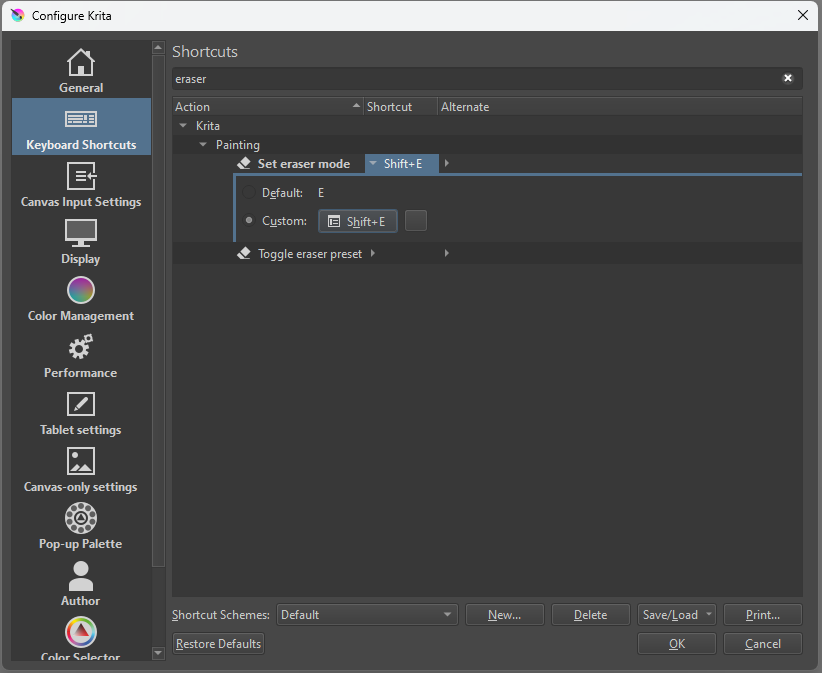Print the shortcuts list
This screenshot has height=673, width=822.
coord(763,615)
